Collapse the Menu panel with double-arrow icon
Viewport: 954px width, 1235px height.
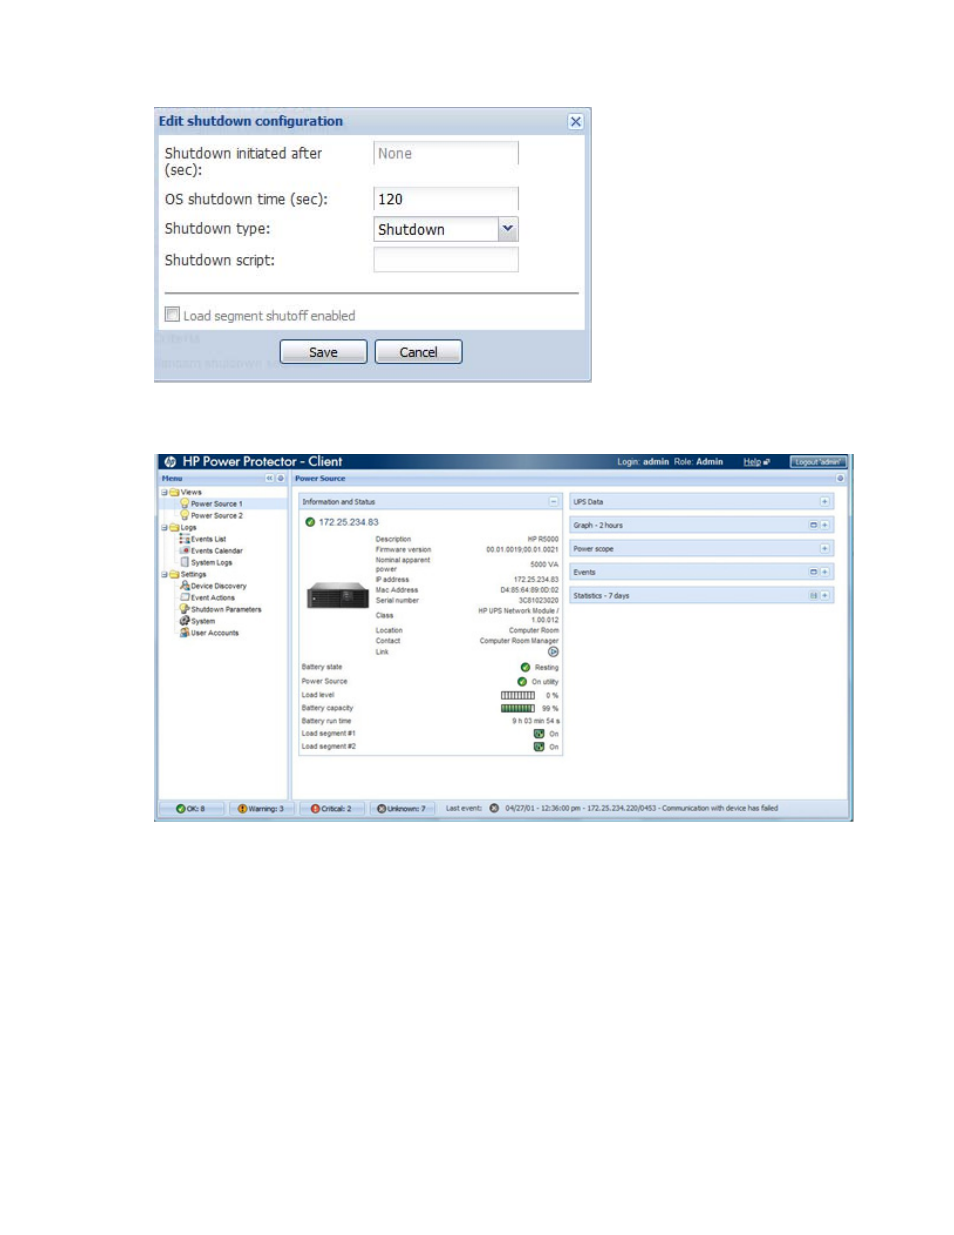[269, 478]
